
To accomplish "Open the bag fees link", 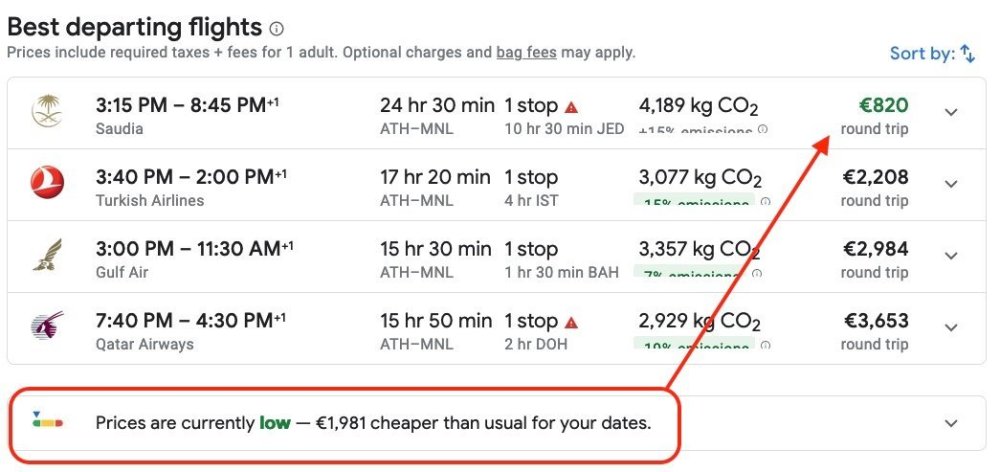I will [x=526, y=52].
